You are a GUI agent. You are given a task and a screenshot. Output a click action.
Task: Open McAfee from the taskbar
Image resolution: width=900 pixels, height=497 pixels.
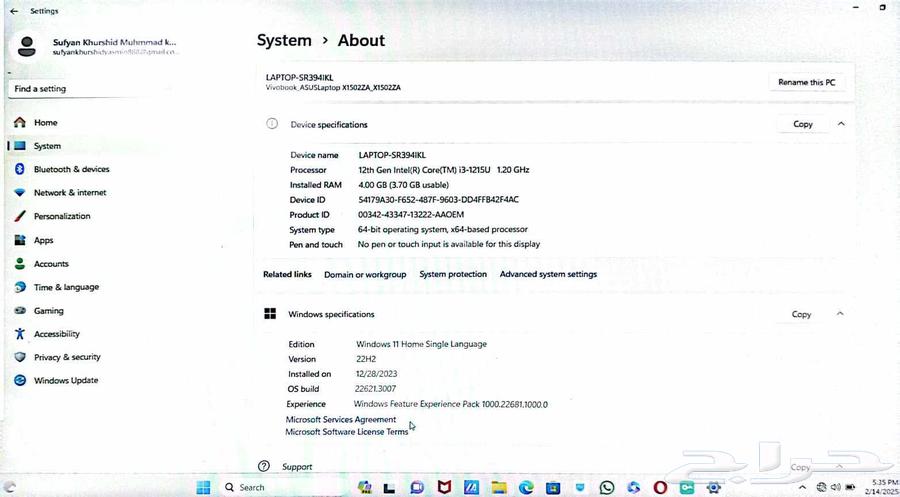tap(444, 487)
